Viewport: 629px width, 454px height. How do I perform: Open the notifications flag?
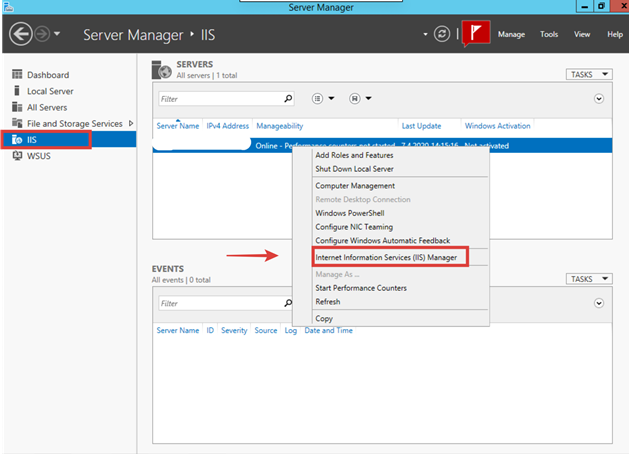coord(476,32)
